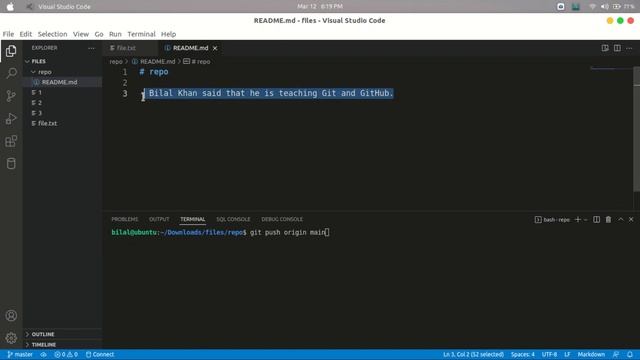Click bash - repo terminal label

552,220
